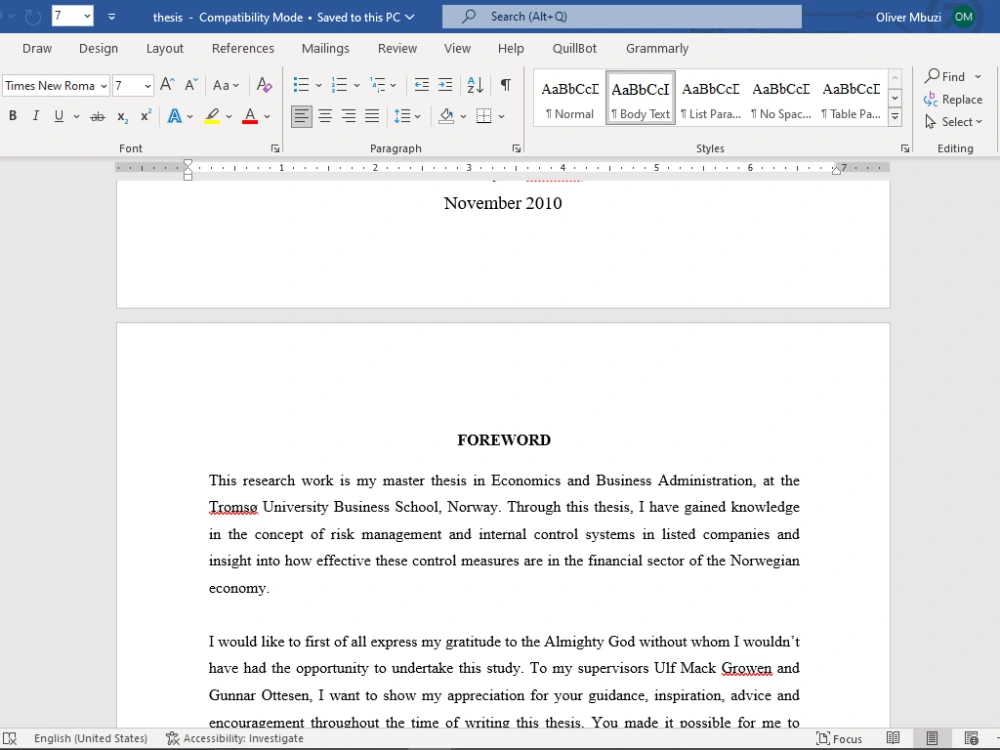Open Font Color dropdown arrow
Image resolution: width=1000 pixels, height=750 pixels.
267,117
